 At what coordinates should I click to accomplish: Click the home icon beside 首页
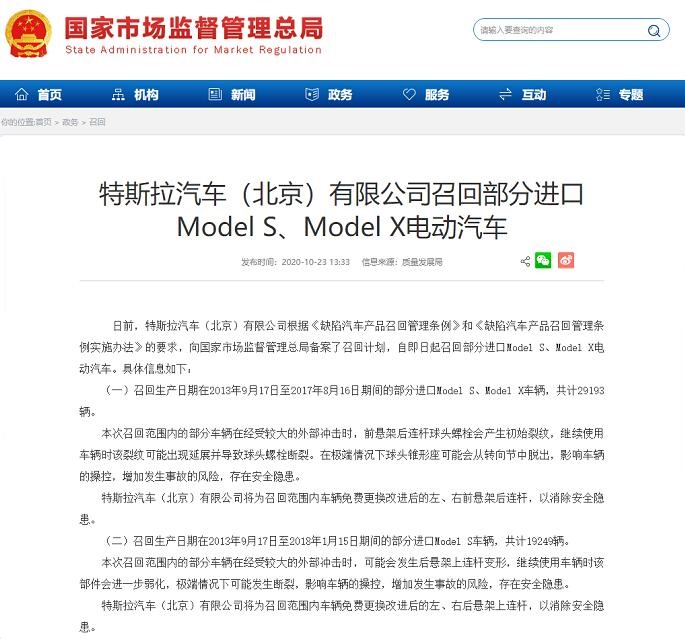(x=21, y=94)
